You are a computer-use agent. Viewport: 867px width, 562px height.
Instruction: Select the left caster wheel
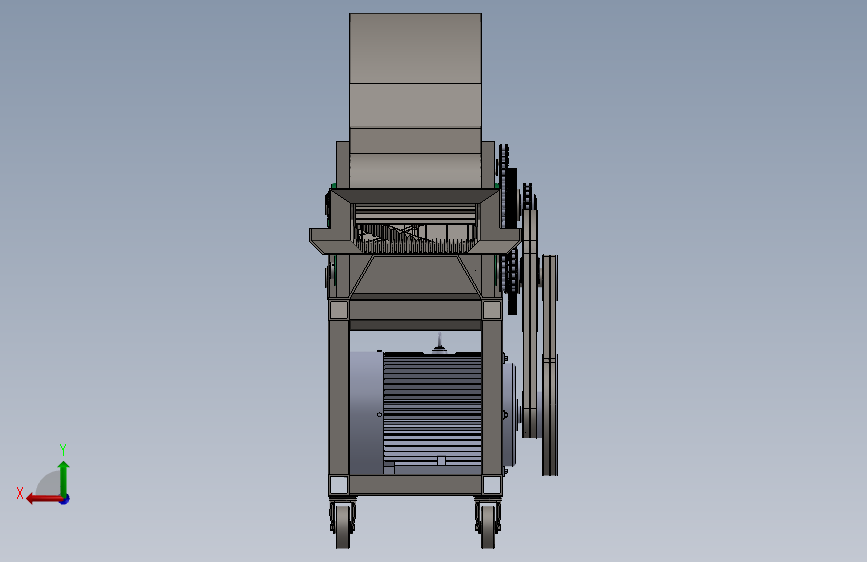click(343, 524)
